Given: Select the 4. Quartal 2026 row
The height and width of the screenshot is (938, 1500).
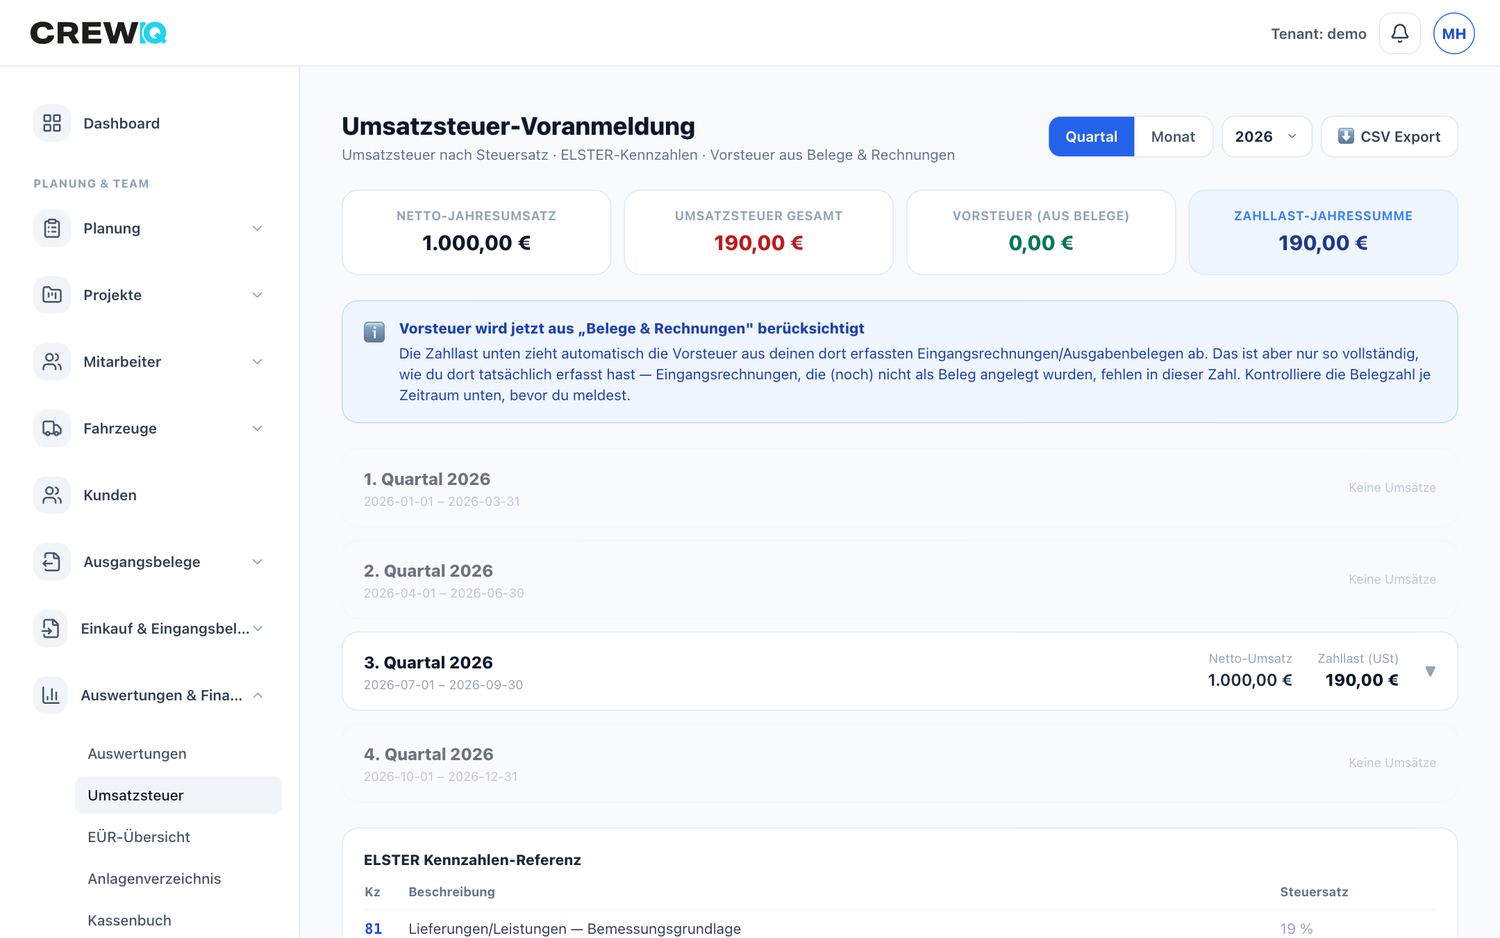Looking at the screenshot, I should tap(899, 763).
